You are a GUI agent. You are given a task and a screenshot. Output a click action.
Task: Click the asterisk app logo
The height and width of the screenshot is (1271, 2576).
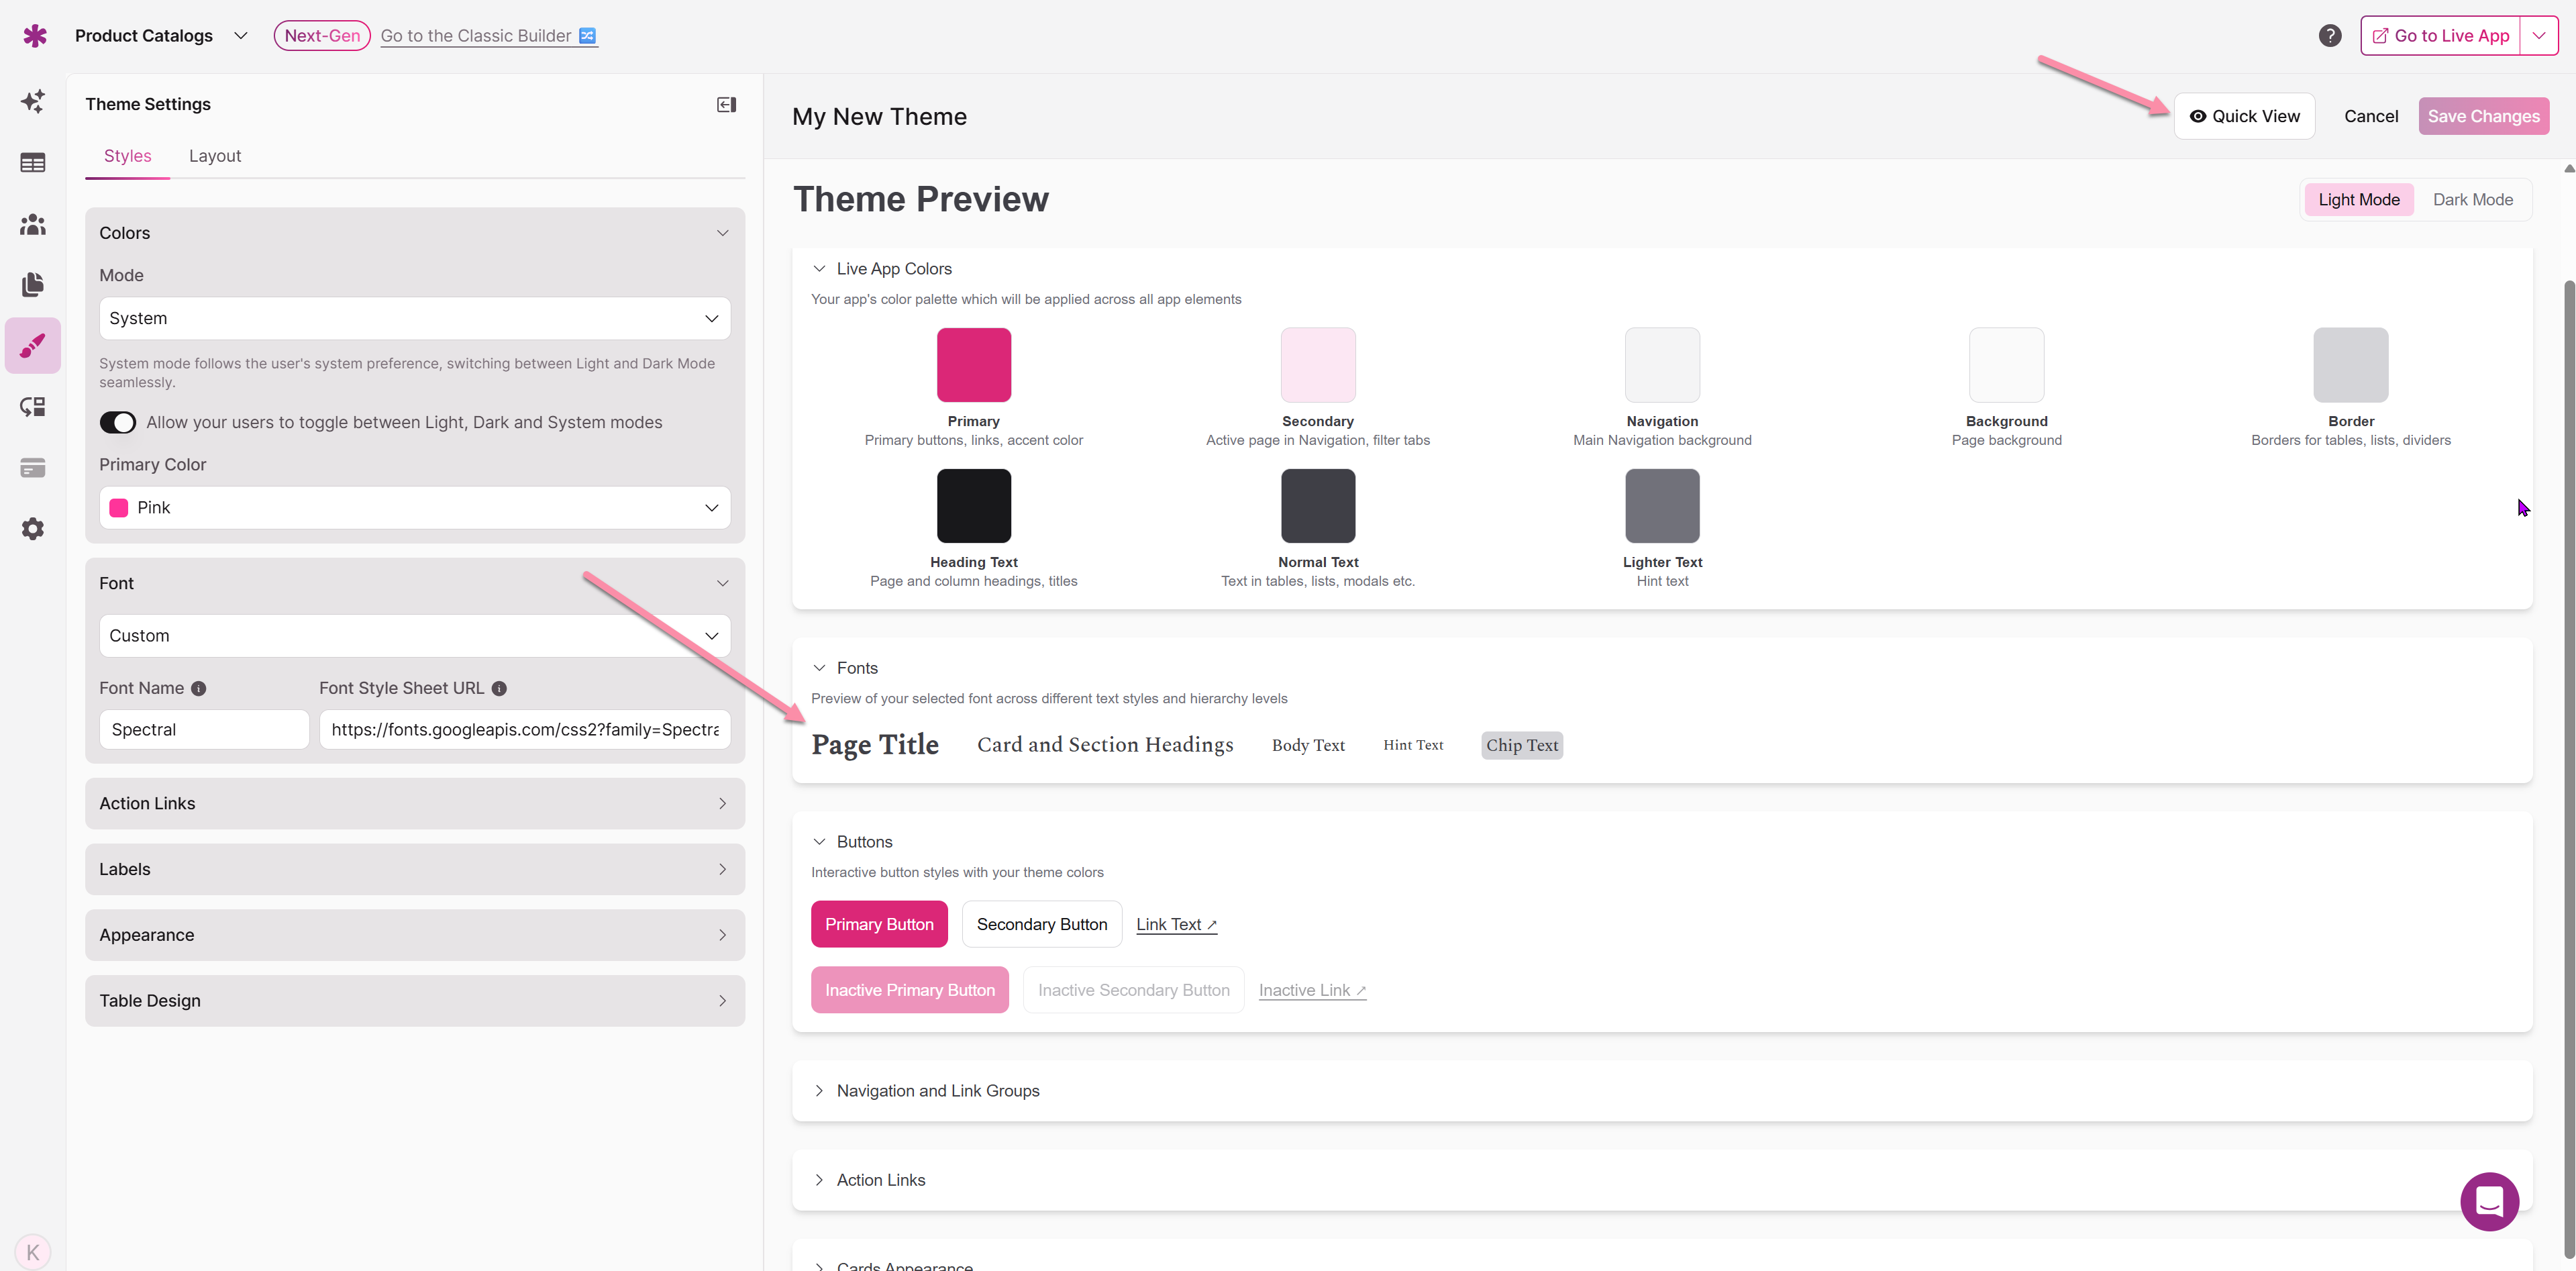35,36
